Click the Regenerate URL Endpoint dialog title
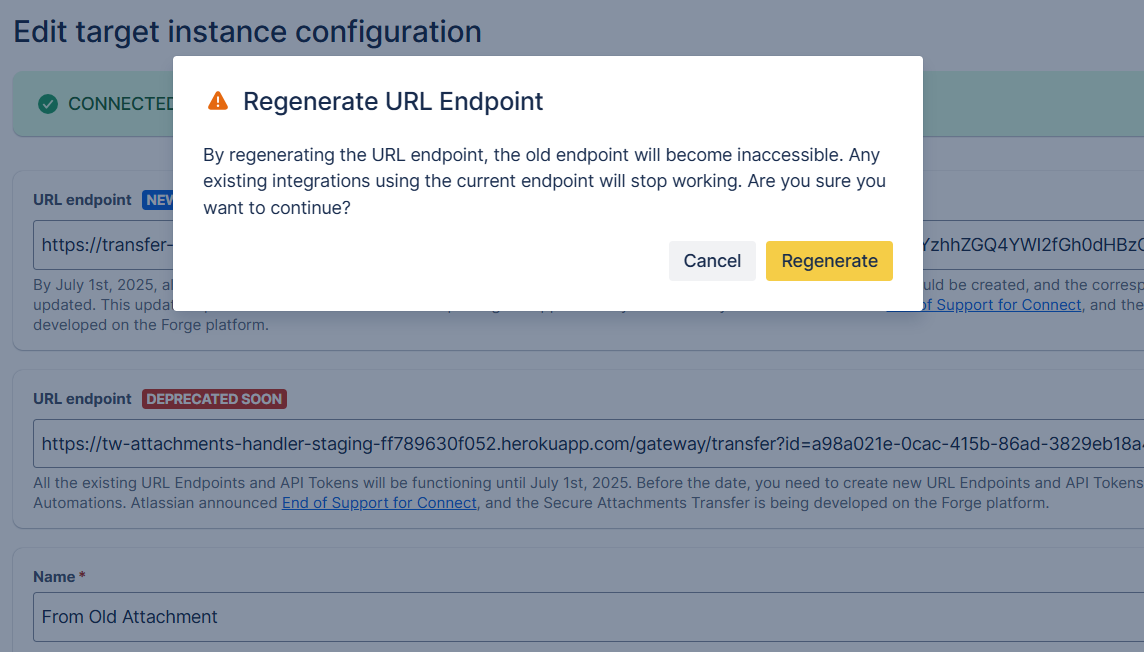 [x=393, y=101]
